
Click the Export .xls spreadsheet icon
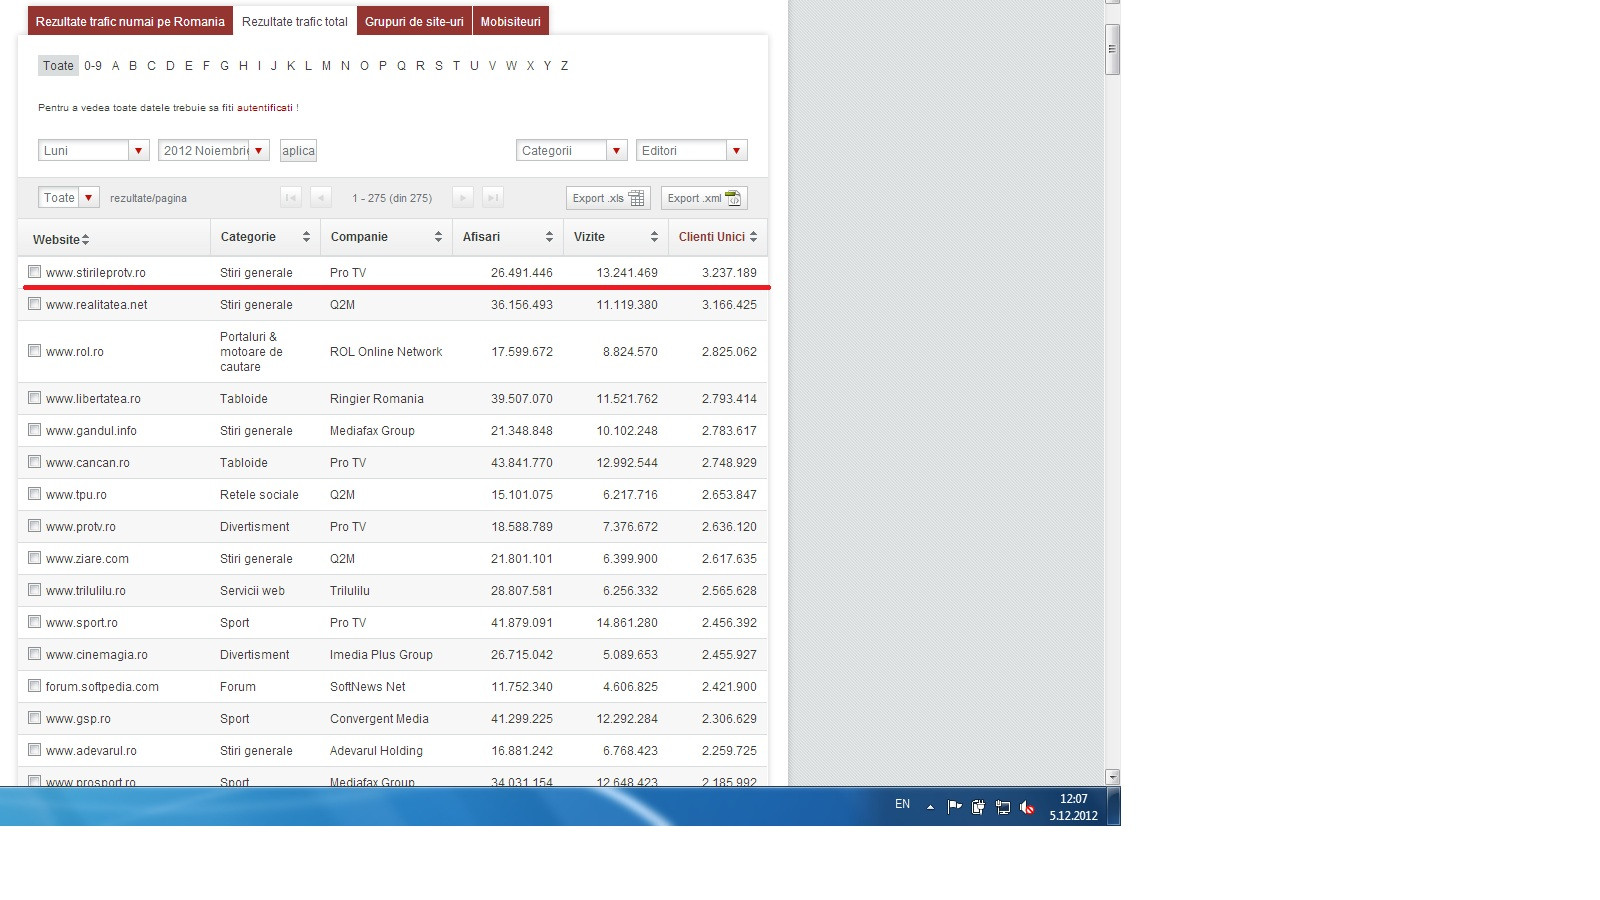637,198
